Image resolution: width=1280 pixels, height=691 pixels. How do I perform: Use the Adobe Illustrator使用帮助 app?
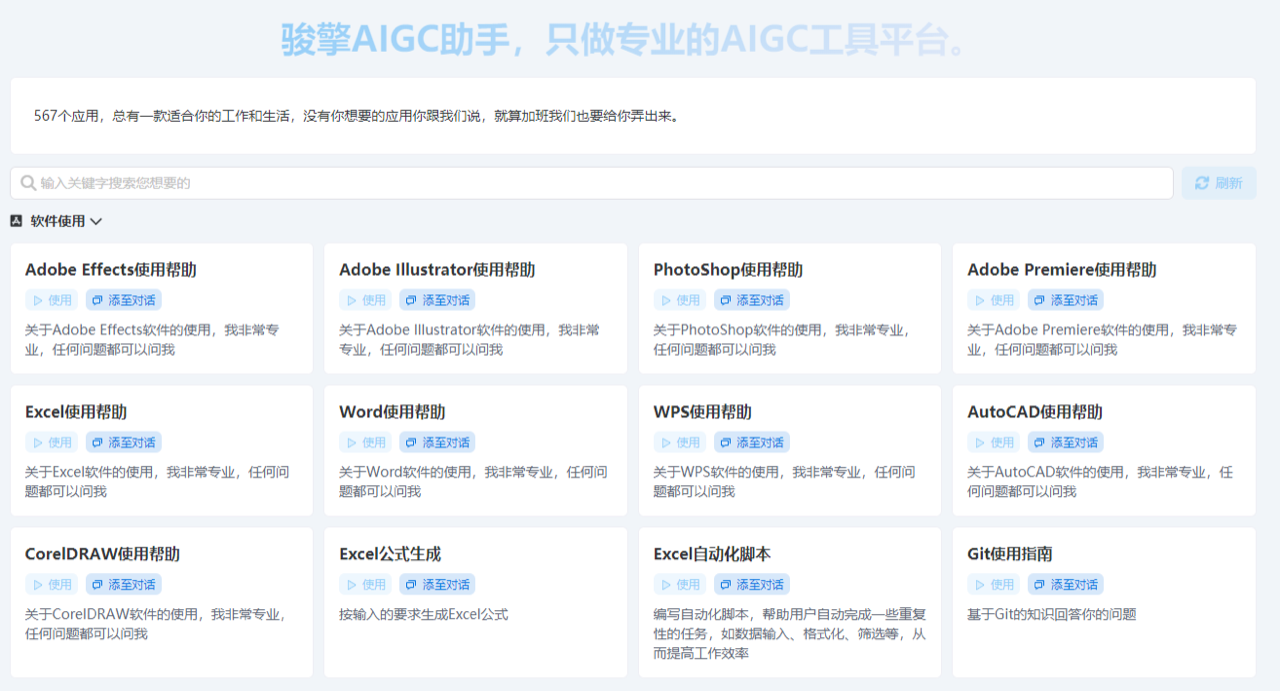pyautogui.click(x=366, y=300)
